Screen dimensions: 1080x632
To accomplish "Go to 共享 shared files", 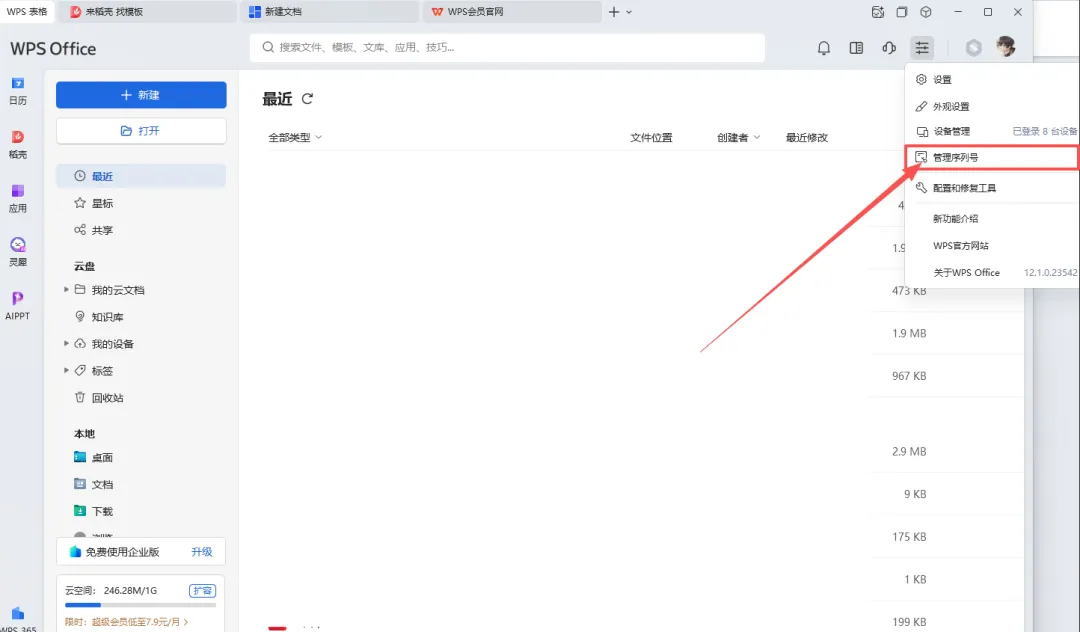I will click(141, 230).
